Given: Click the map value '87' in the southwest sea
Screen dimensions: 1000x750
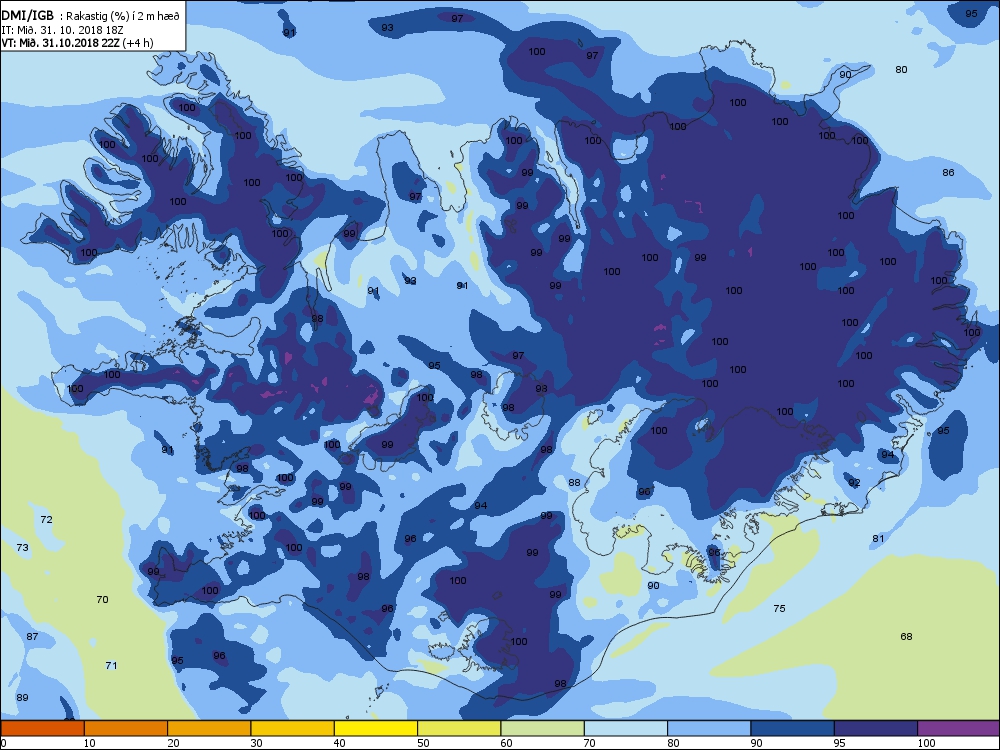Looking at the screenshot, I should pyautogui.click(x=33, y=636).
